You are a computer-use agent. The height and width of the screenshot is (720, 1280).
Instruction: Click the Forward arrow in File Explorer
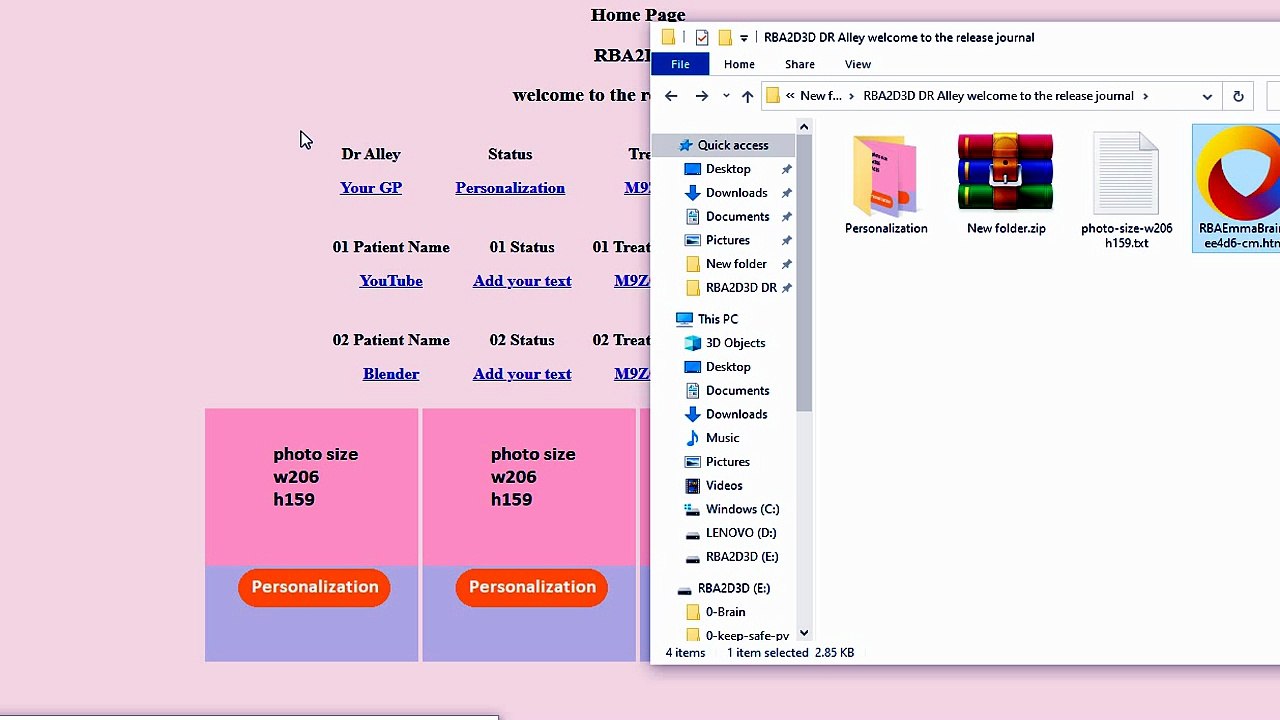(x=701, y=96)
